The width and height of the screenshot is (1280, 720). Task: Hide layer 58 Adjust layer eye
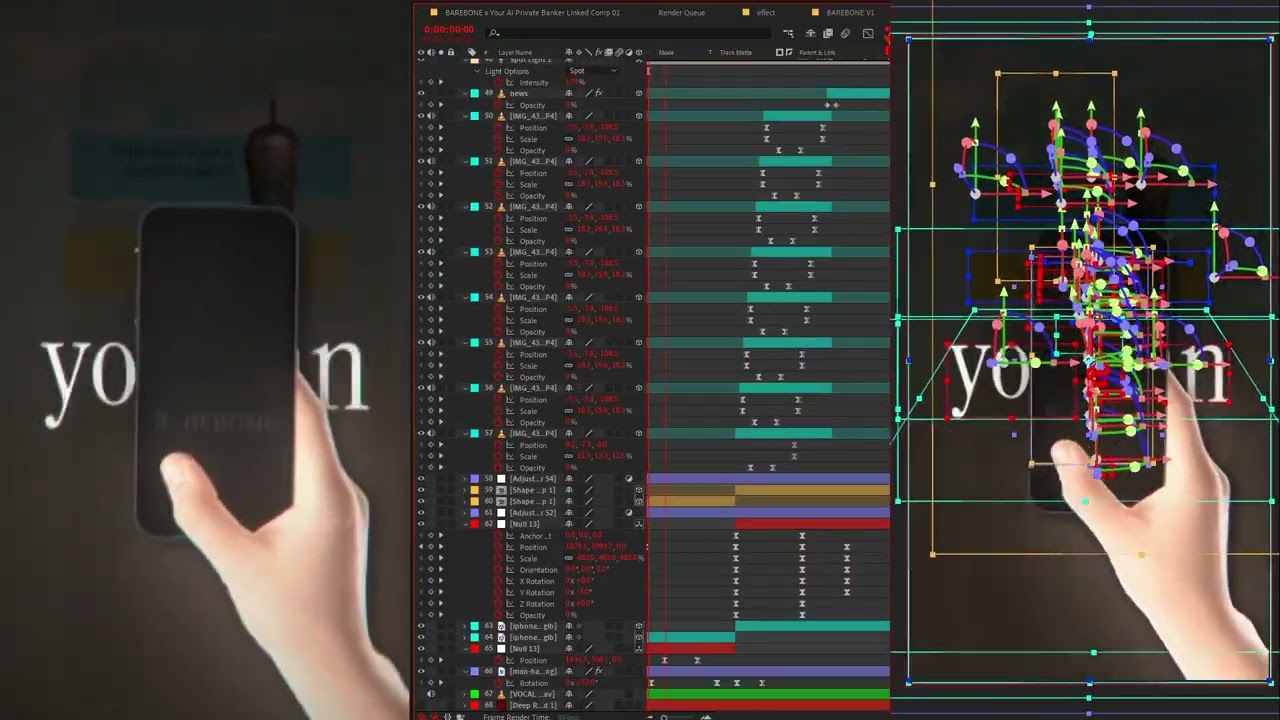click(421, 479)
